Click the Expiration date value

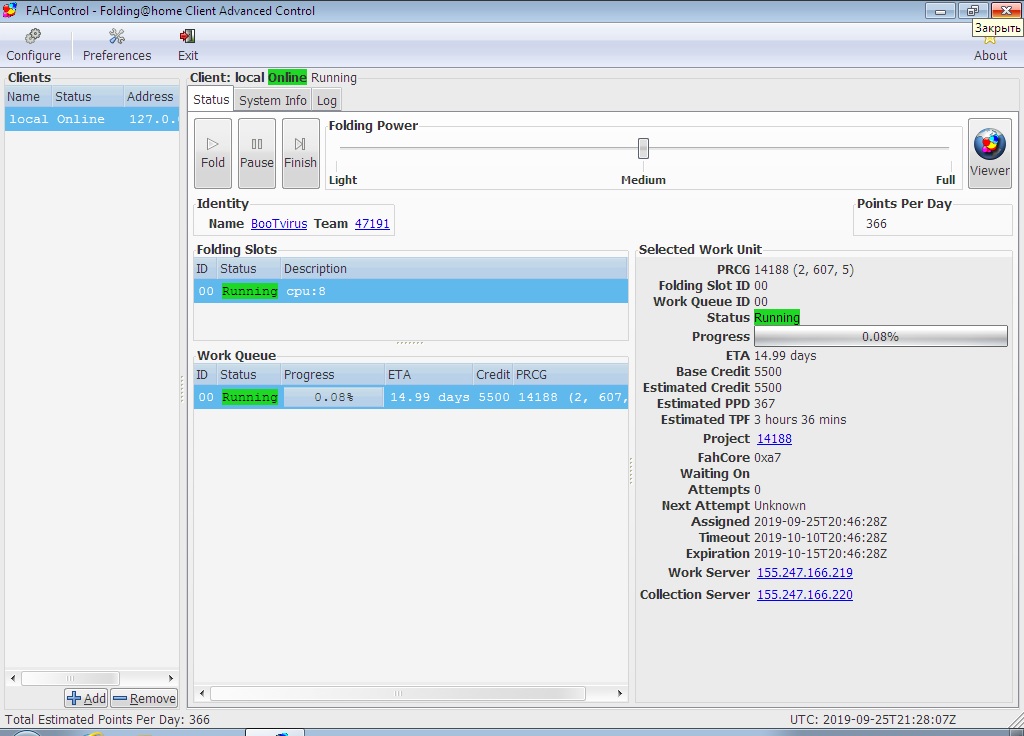point(820,554)
